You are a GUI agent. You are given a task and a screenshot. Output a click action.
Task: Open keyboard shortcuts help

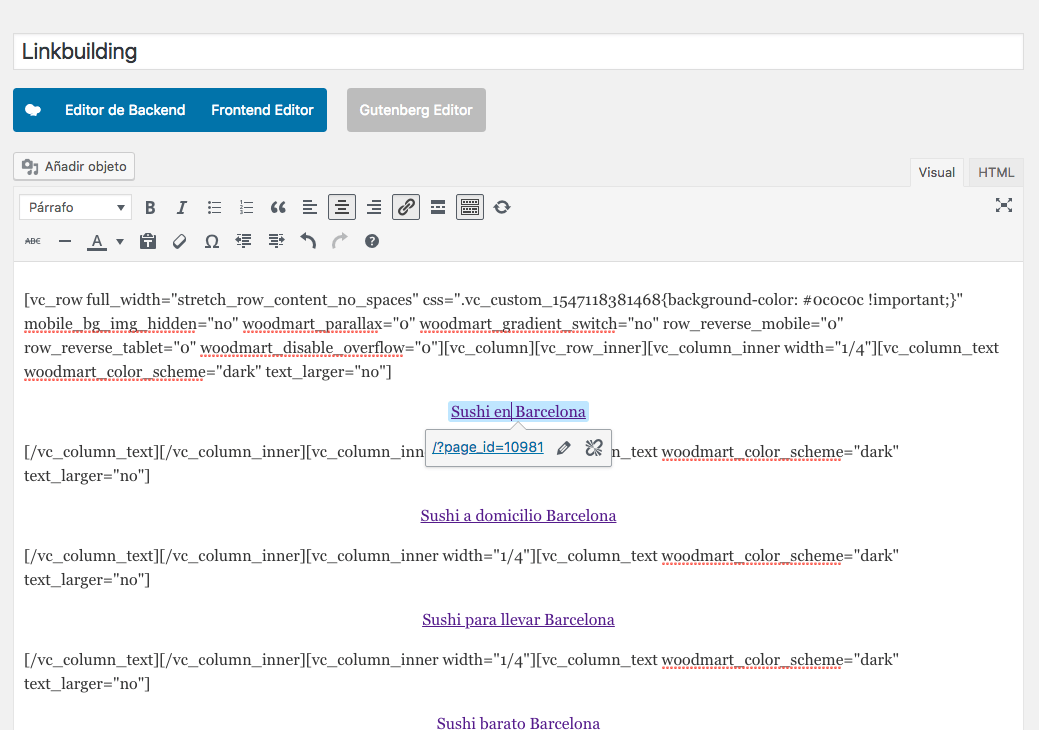pos(372,241)
